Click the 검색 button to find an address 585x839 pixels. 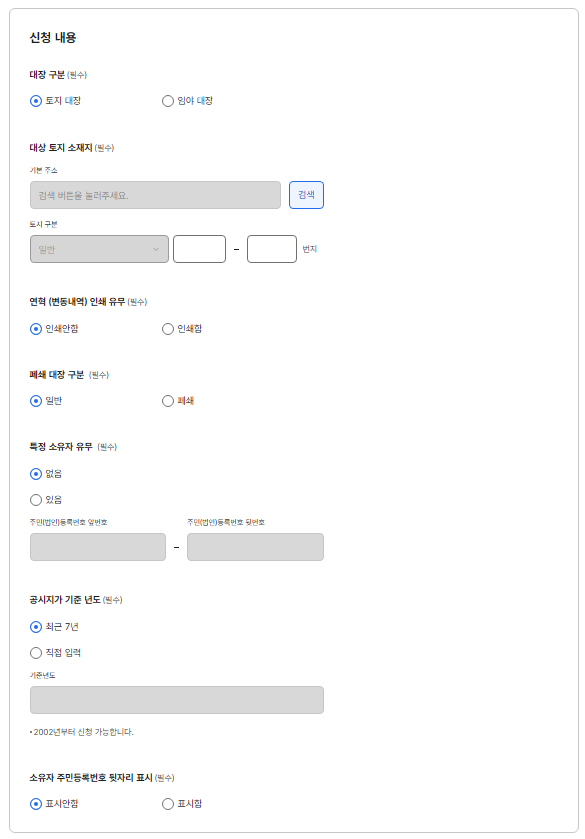coord(307,194)
